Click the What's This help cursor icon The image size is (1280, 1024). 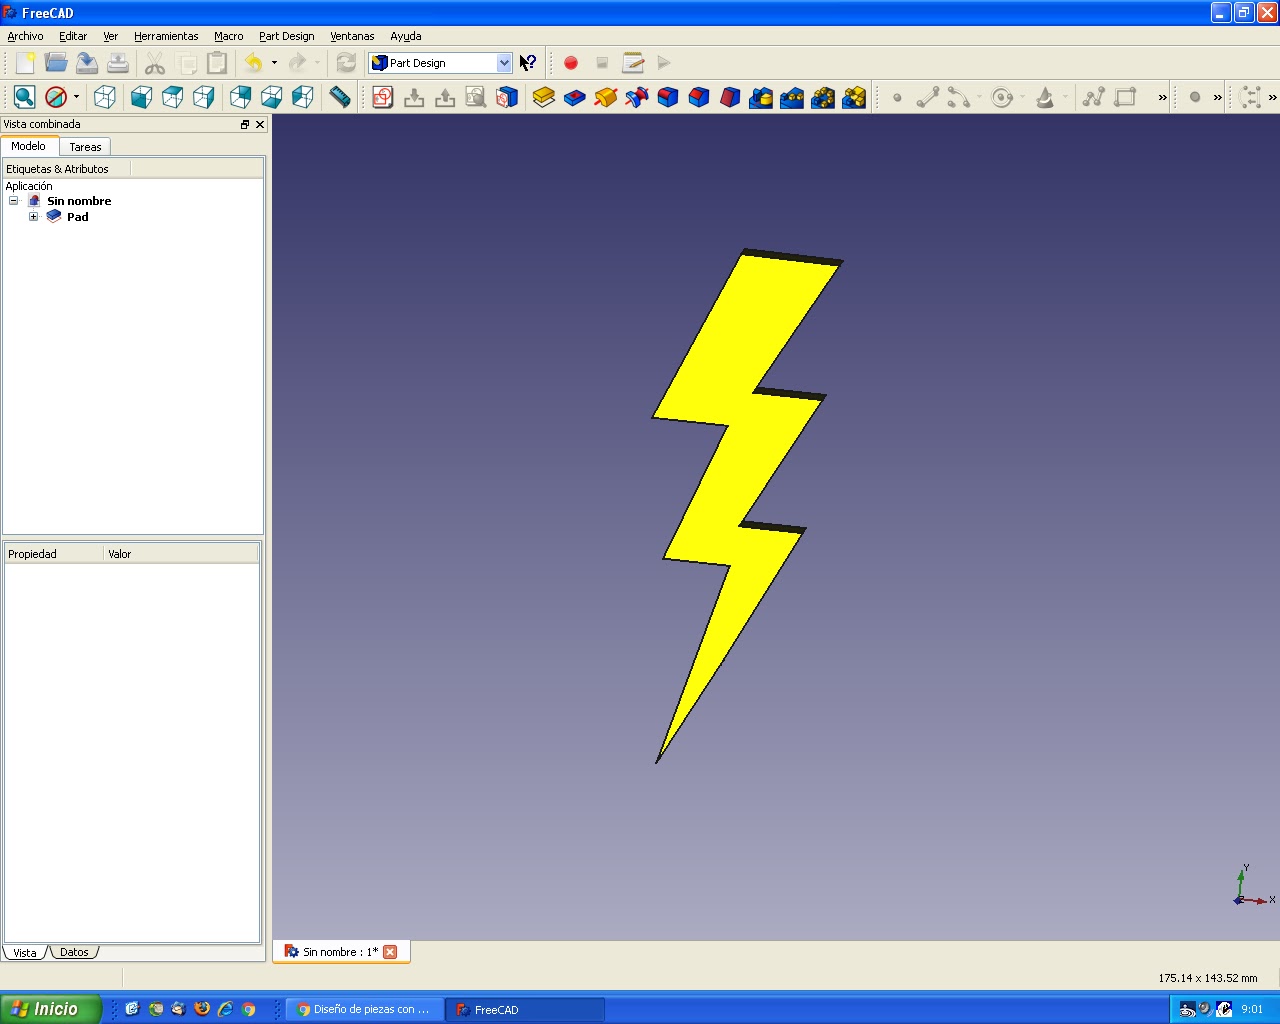[x=528, y=63]
